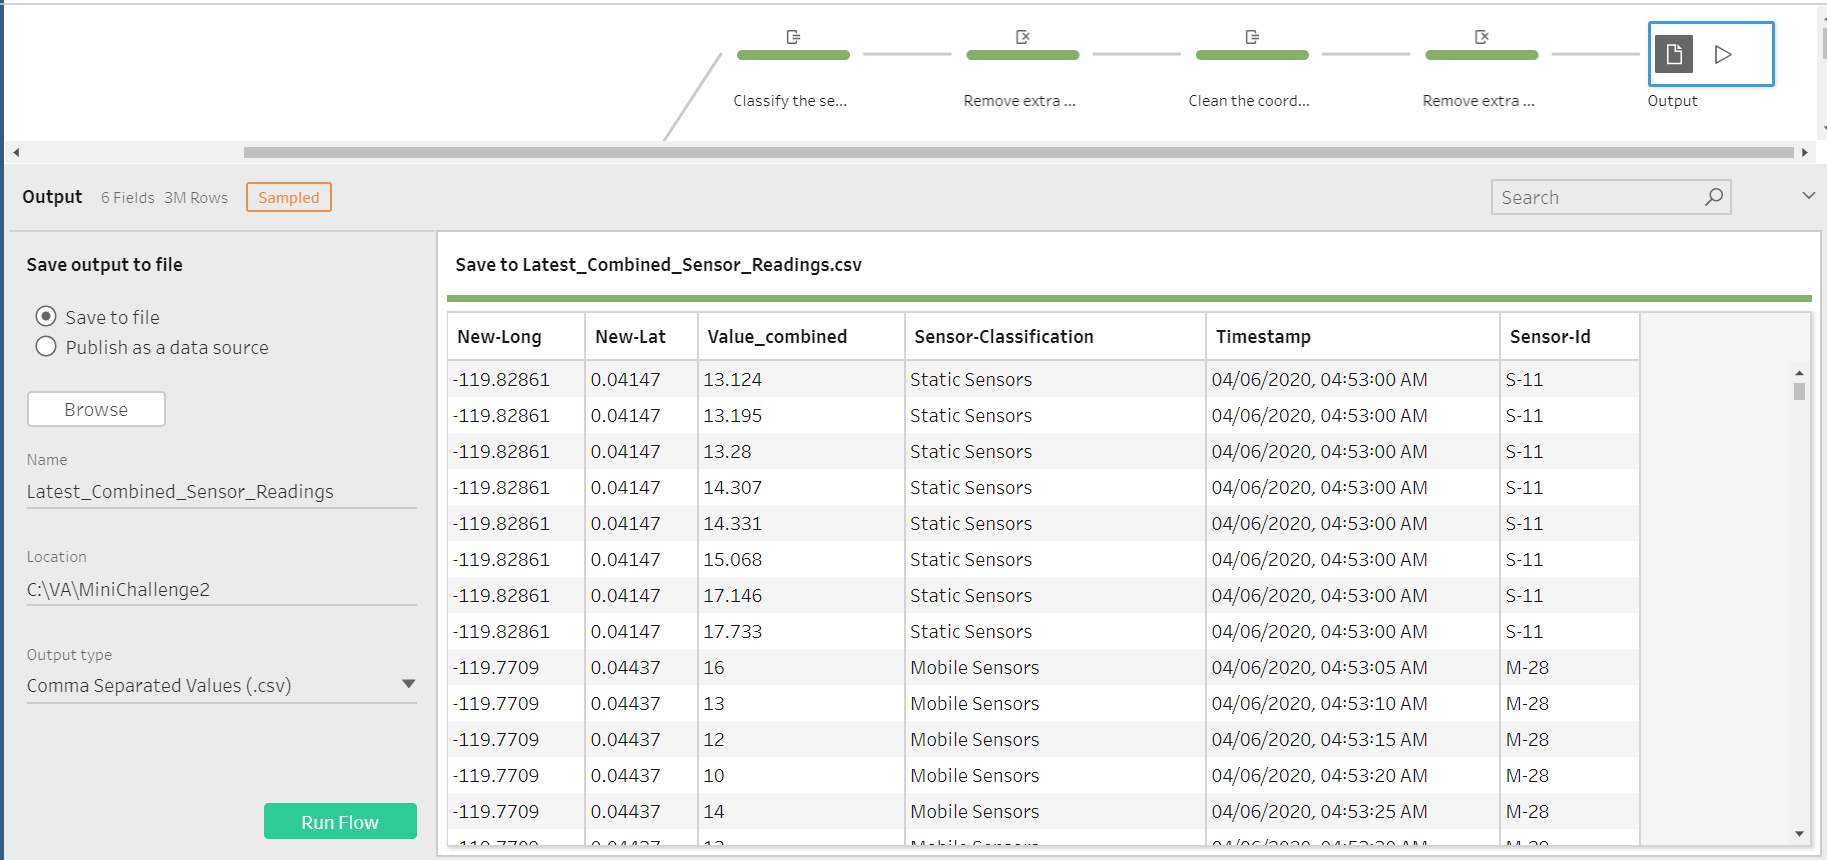Click the data table scroll down arrow
This screenshot has height=860, width=1827.
(x=1799, y=834)
